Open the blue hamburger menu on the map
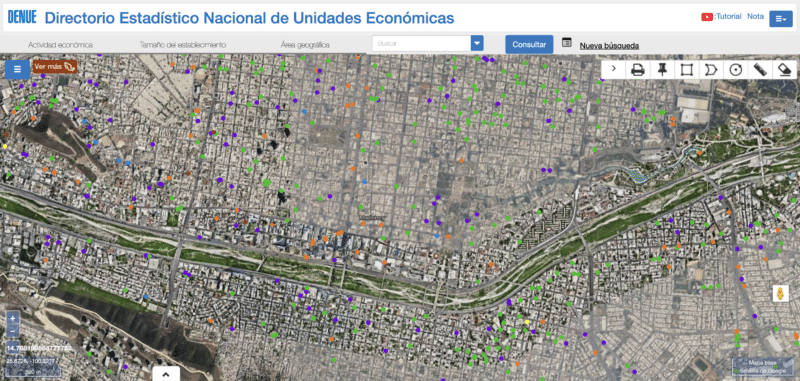Viewport: 800px width, 381px height. 17,69
